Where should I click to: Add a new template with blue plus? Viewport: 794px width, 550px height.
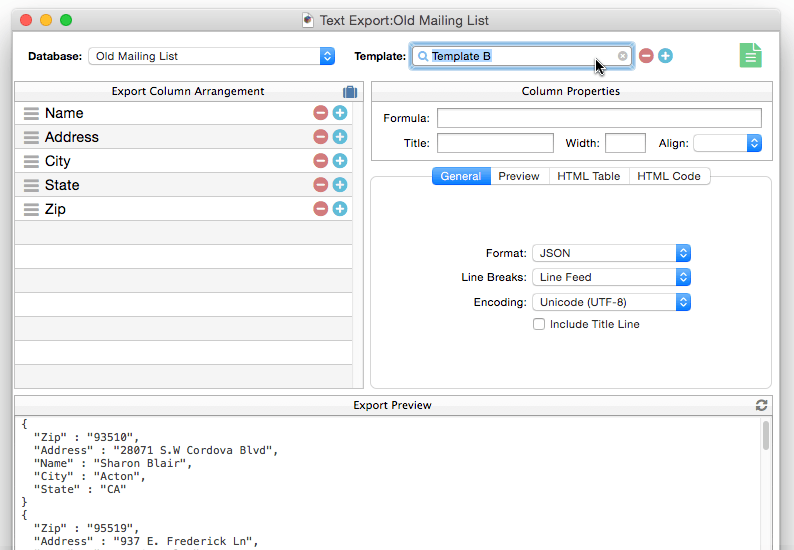click(x=665, y=56)
